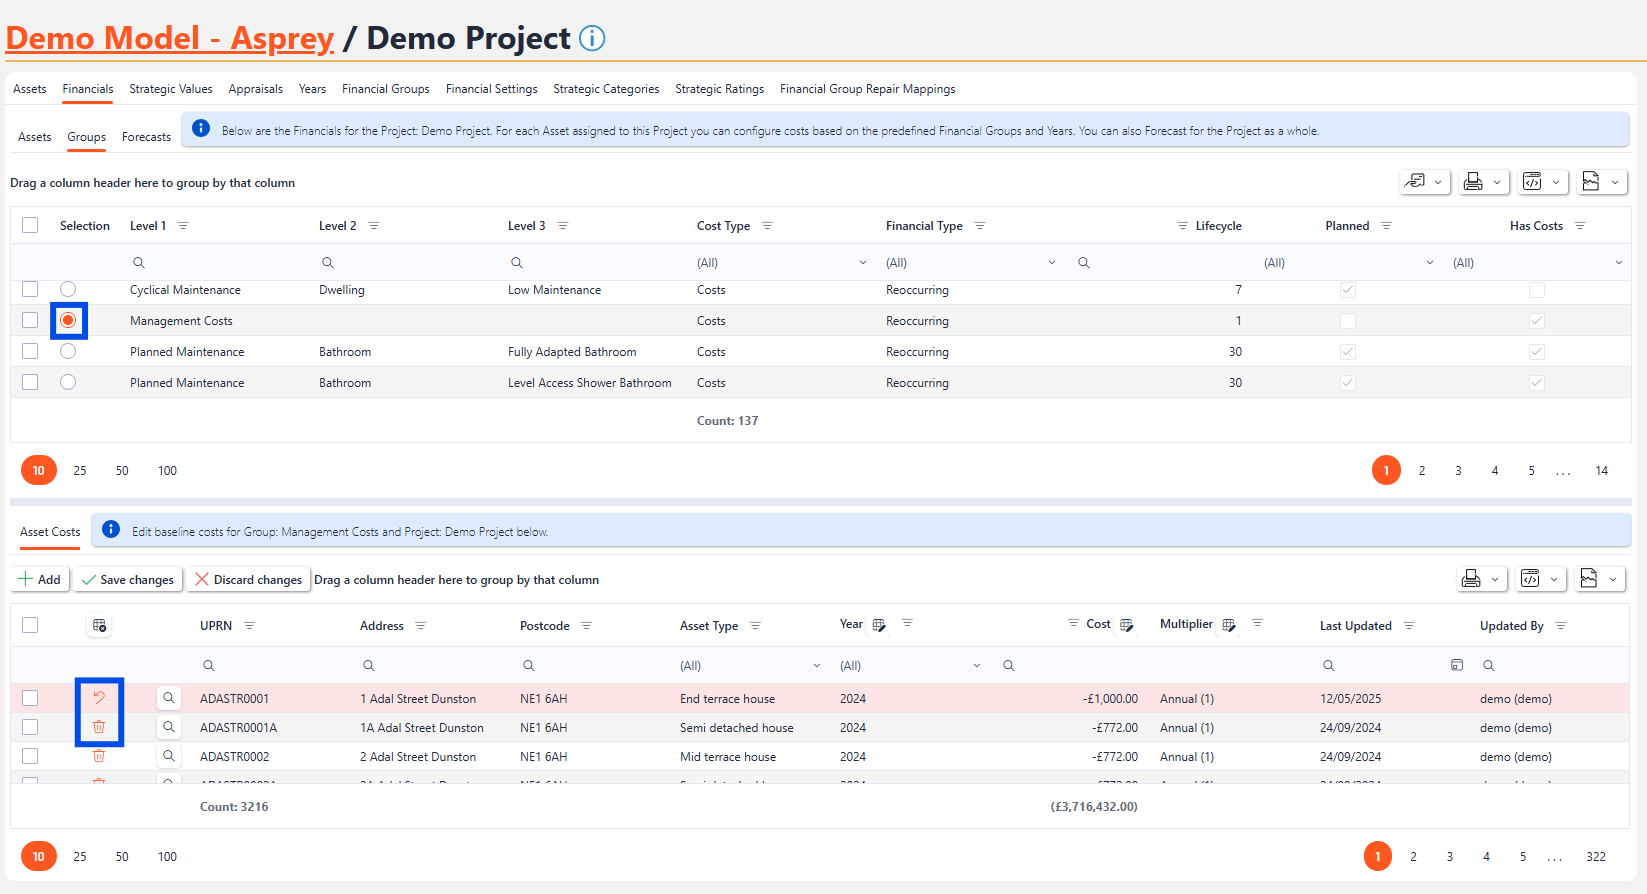The height and width of the screenshot is (894, 1647).
Task: Switch to the Strategic Values tab
Action: [x=171, y=89]
